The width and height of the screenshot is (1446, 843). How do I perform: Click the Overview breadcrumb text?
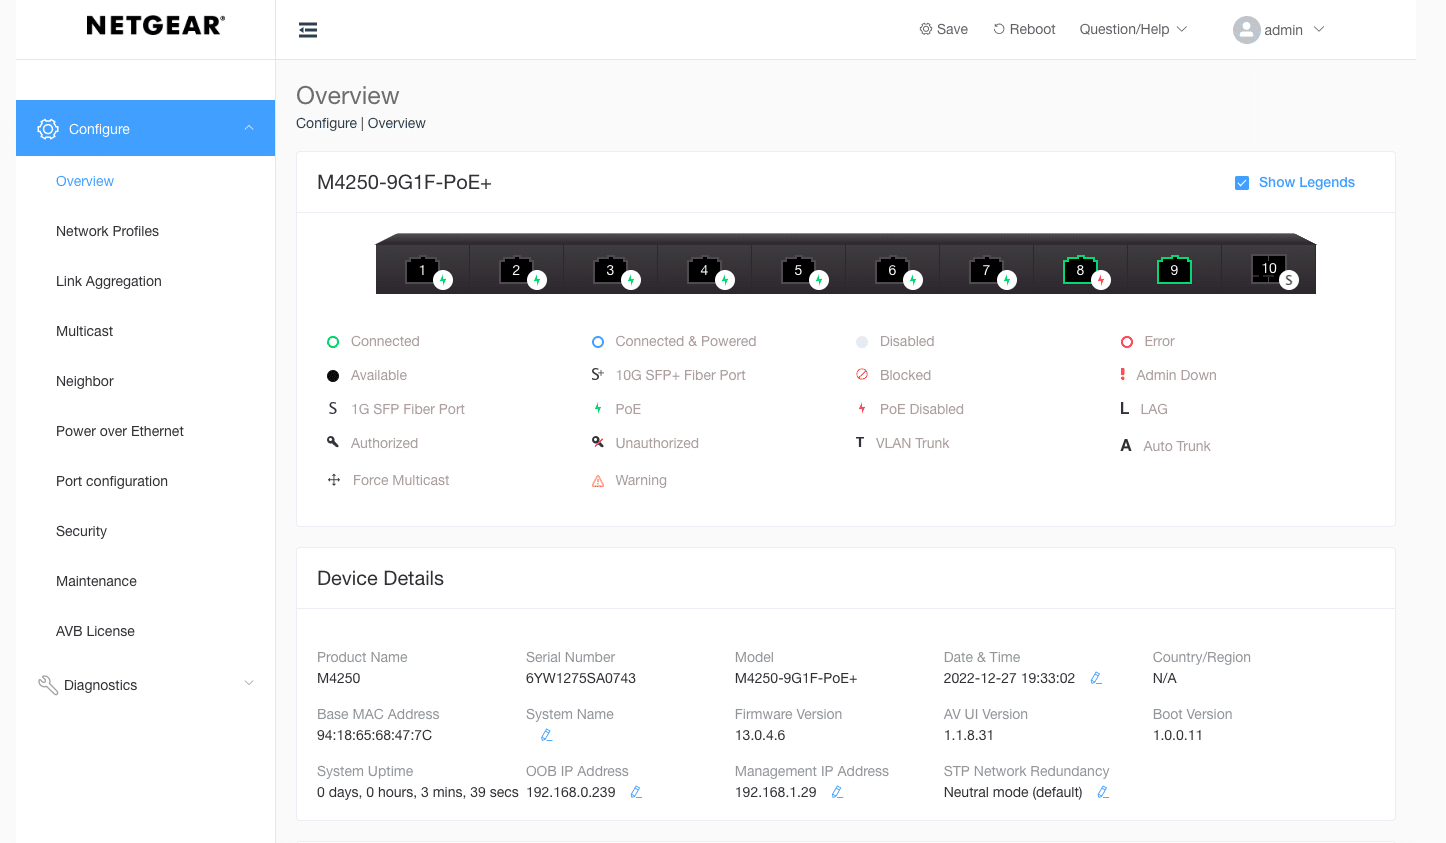tap(396, 123)
